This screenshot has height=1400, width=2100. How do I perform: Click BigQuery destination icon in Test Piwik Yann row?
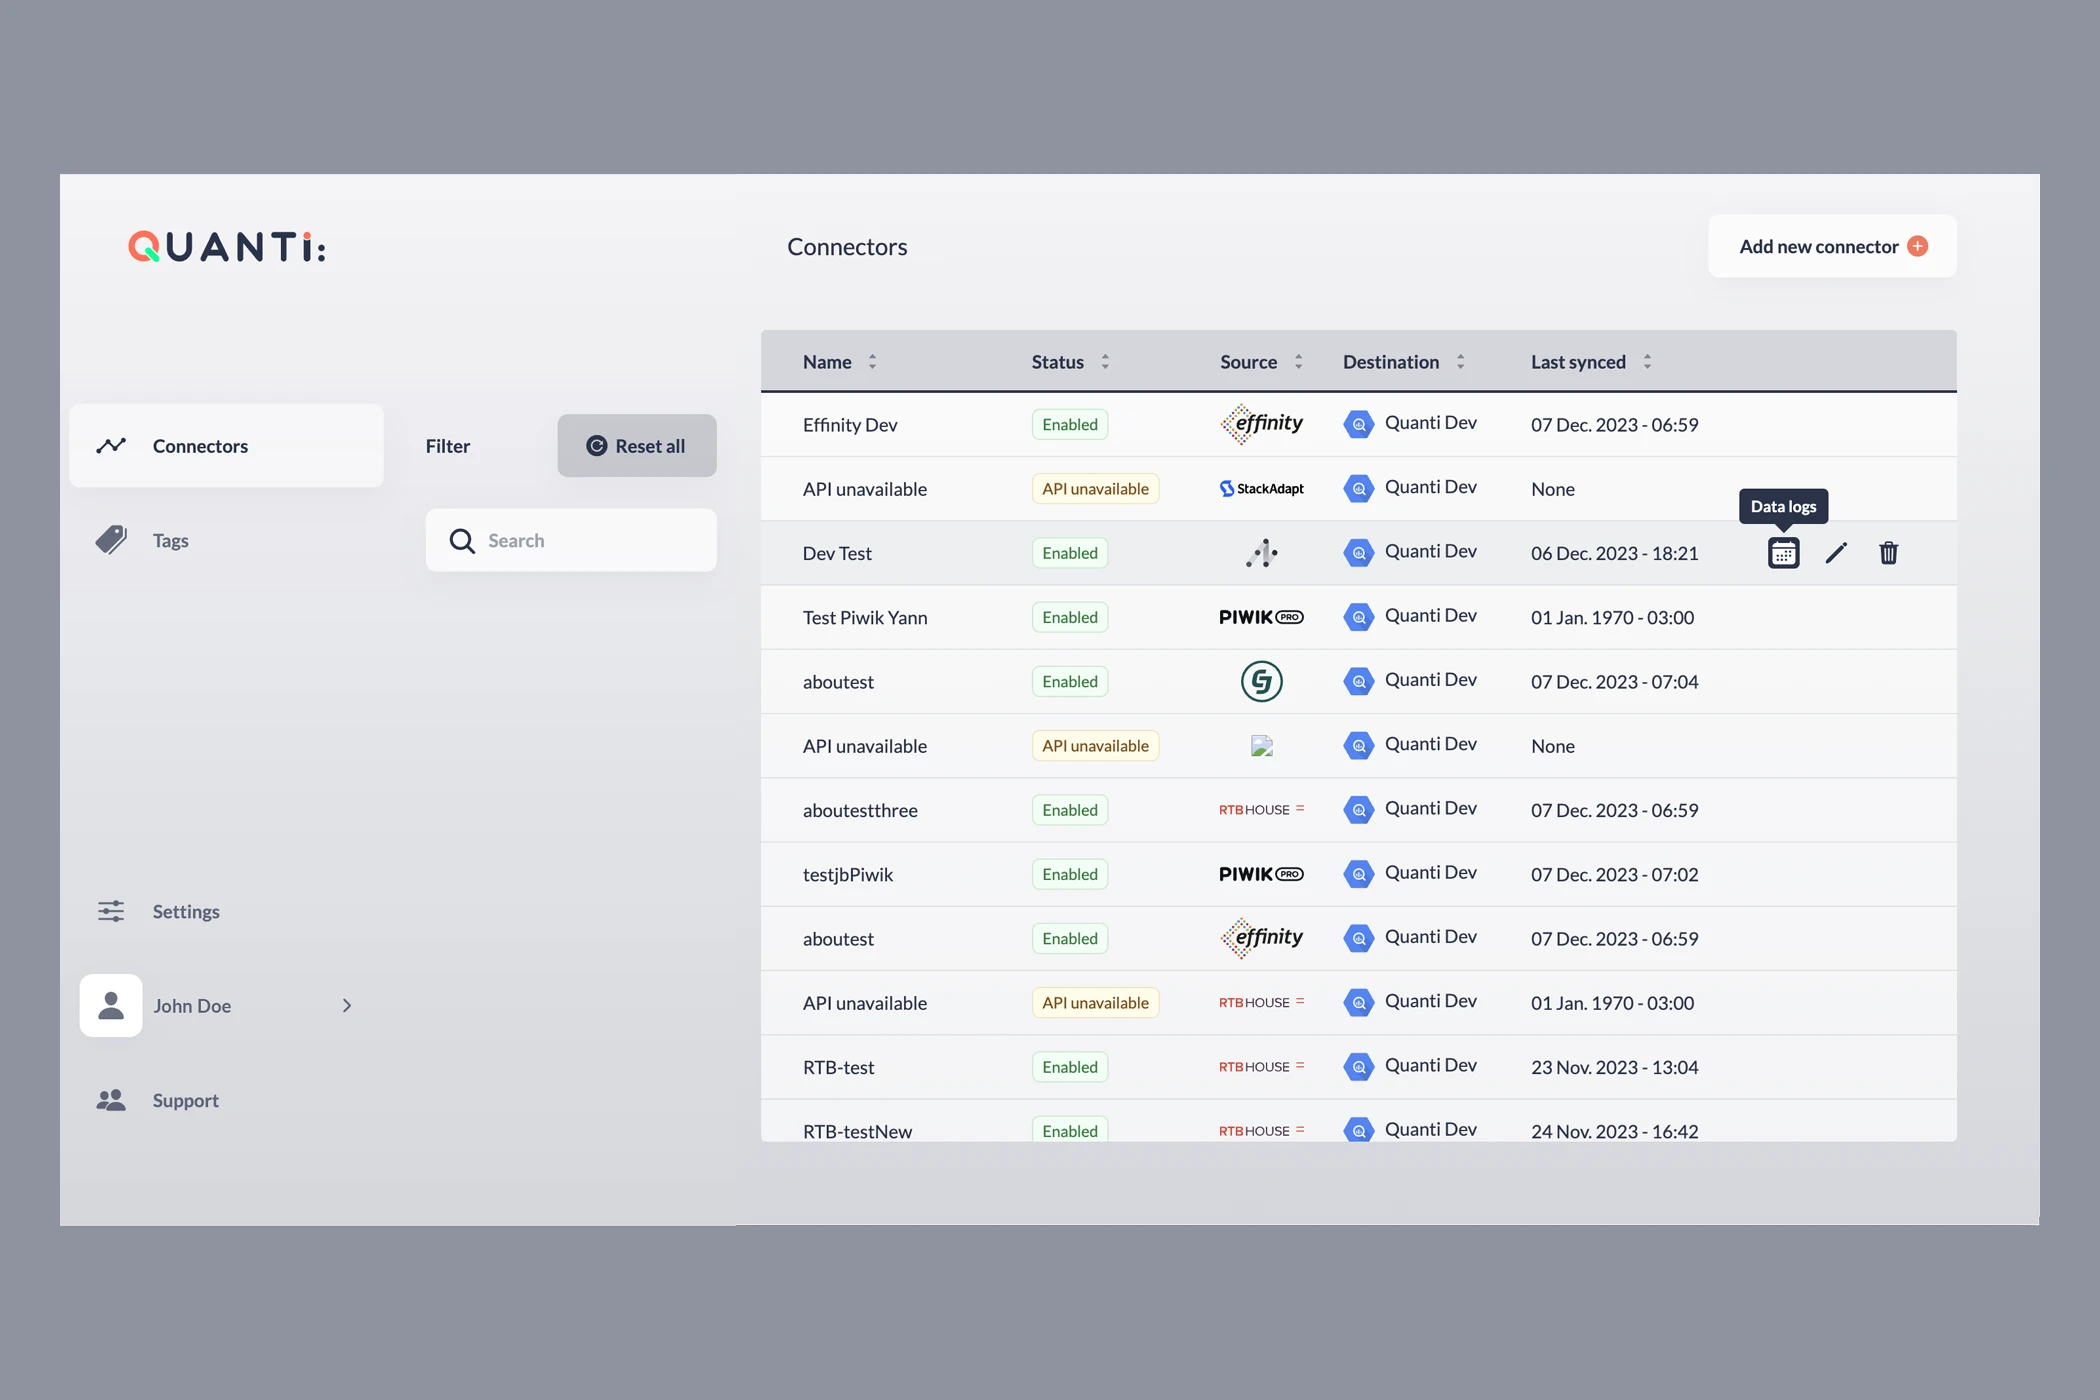pyautogui.click(x=1358, y=617)
